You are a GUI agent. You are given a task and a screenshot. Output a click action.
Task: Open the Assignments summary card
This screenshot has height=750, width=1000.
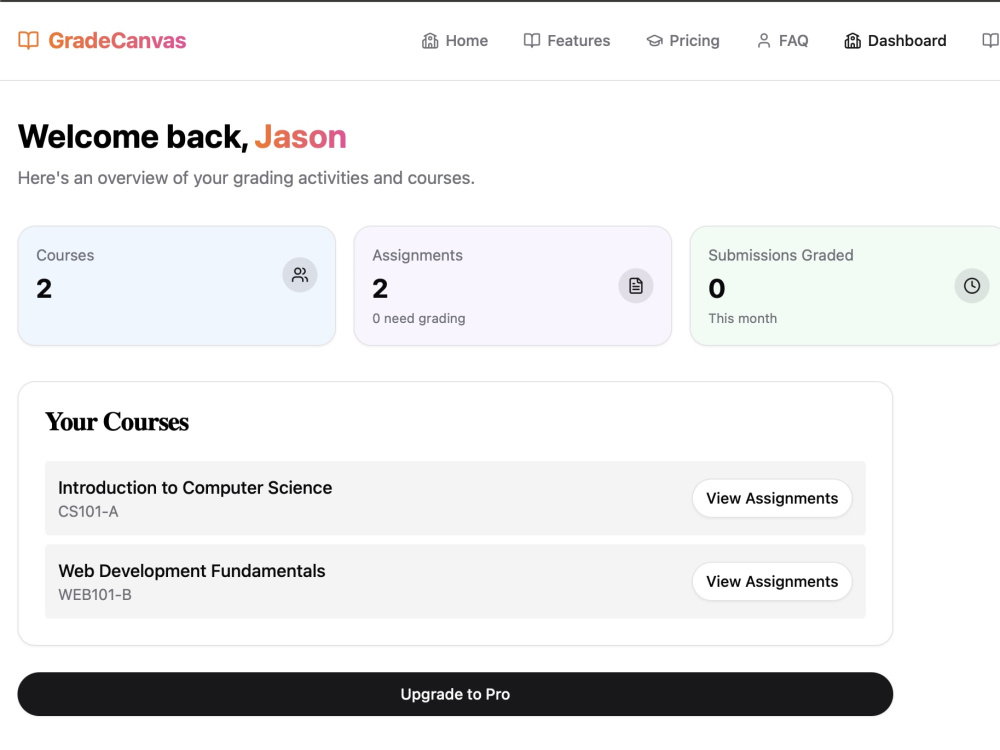[513, 286]
